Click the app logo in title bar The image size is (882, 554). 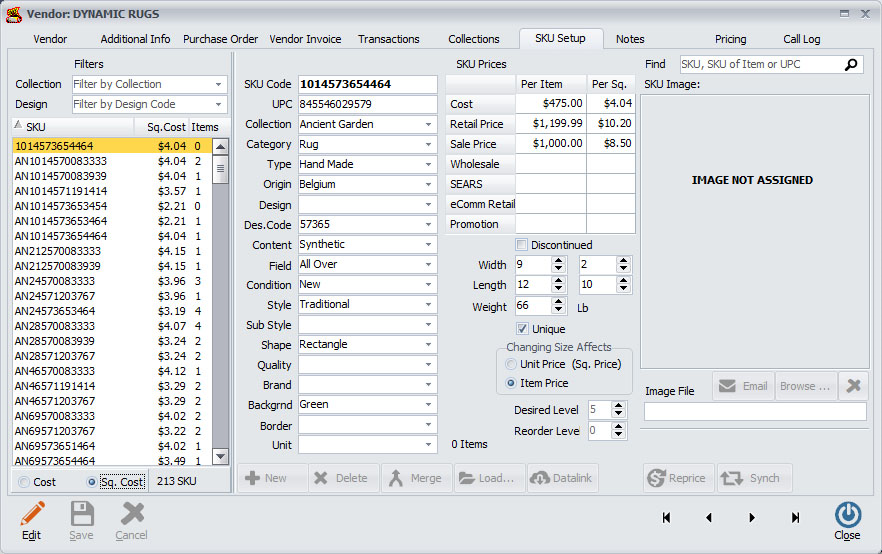pos(14,14)
